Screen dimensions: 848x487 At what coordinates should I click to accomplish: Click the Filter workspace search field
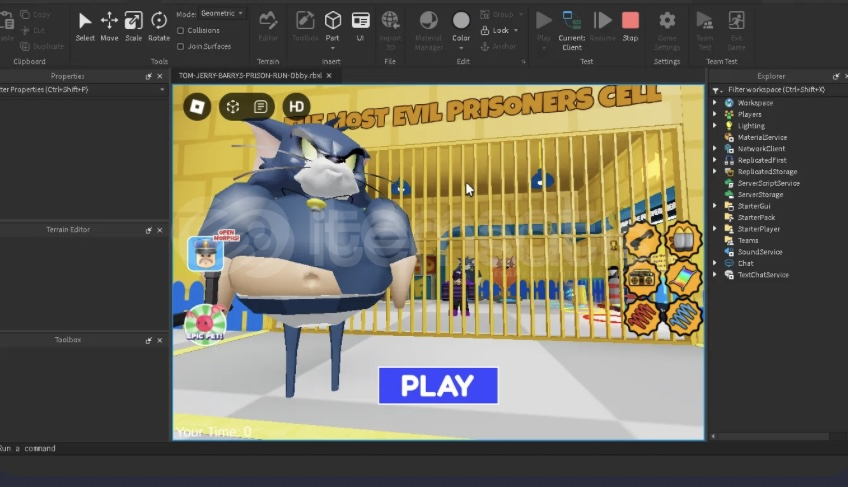pos(779,90)
